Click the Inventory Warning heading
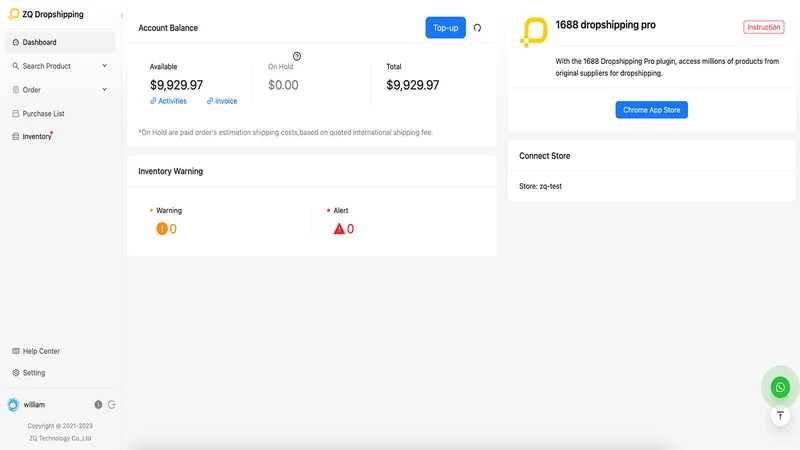800x450 pixels. click(170, 171)
